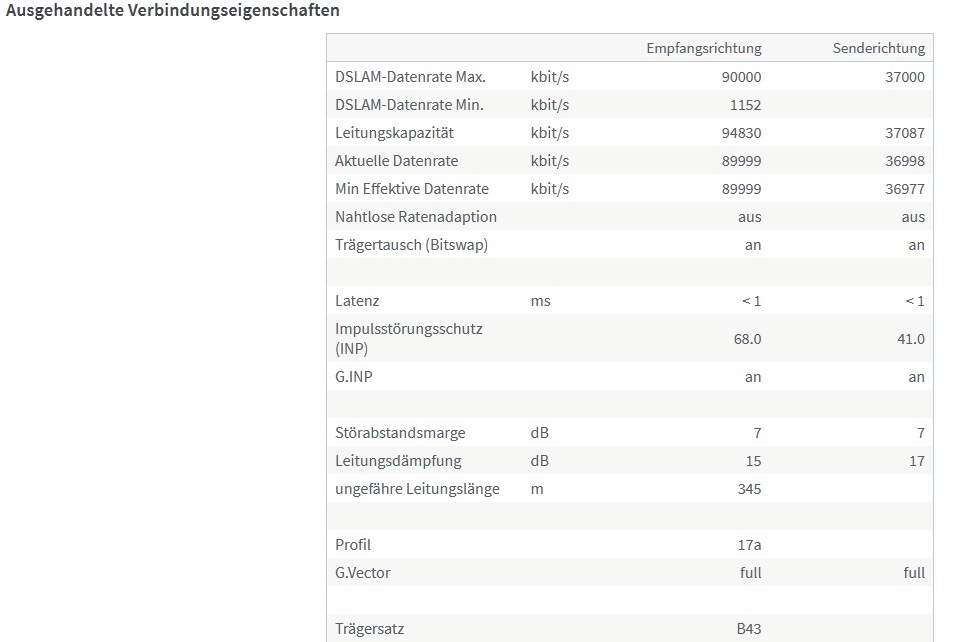Viewport: 965px width, 642px height.
Task: Select the DSLAM-Datenrate Min. value 1152
Action: pyautogui.click(x=745, y=105)
